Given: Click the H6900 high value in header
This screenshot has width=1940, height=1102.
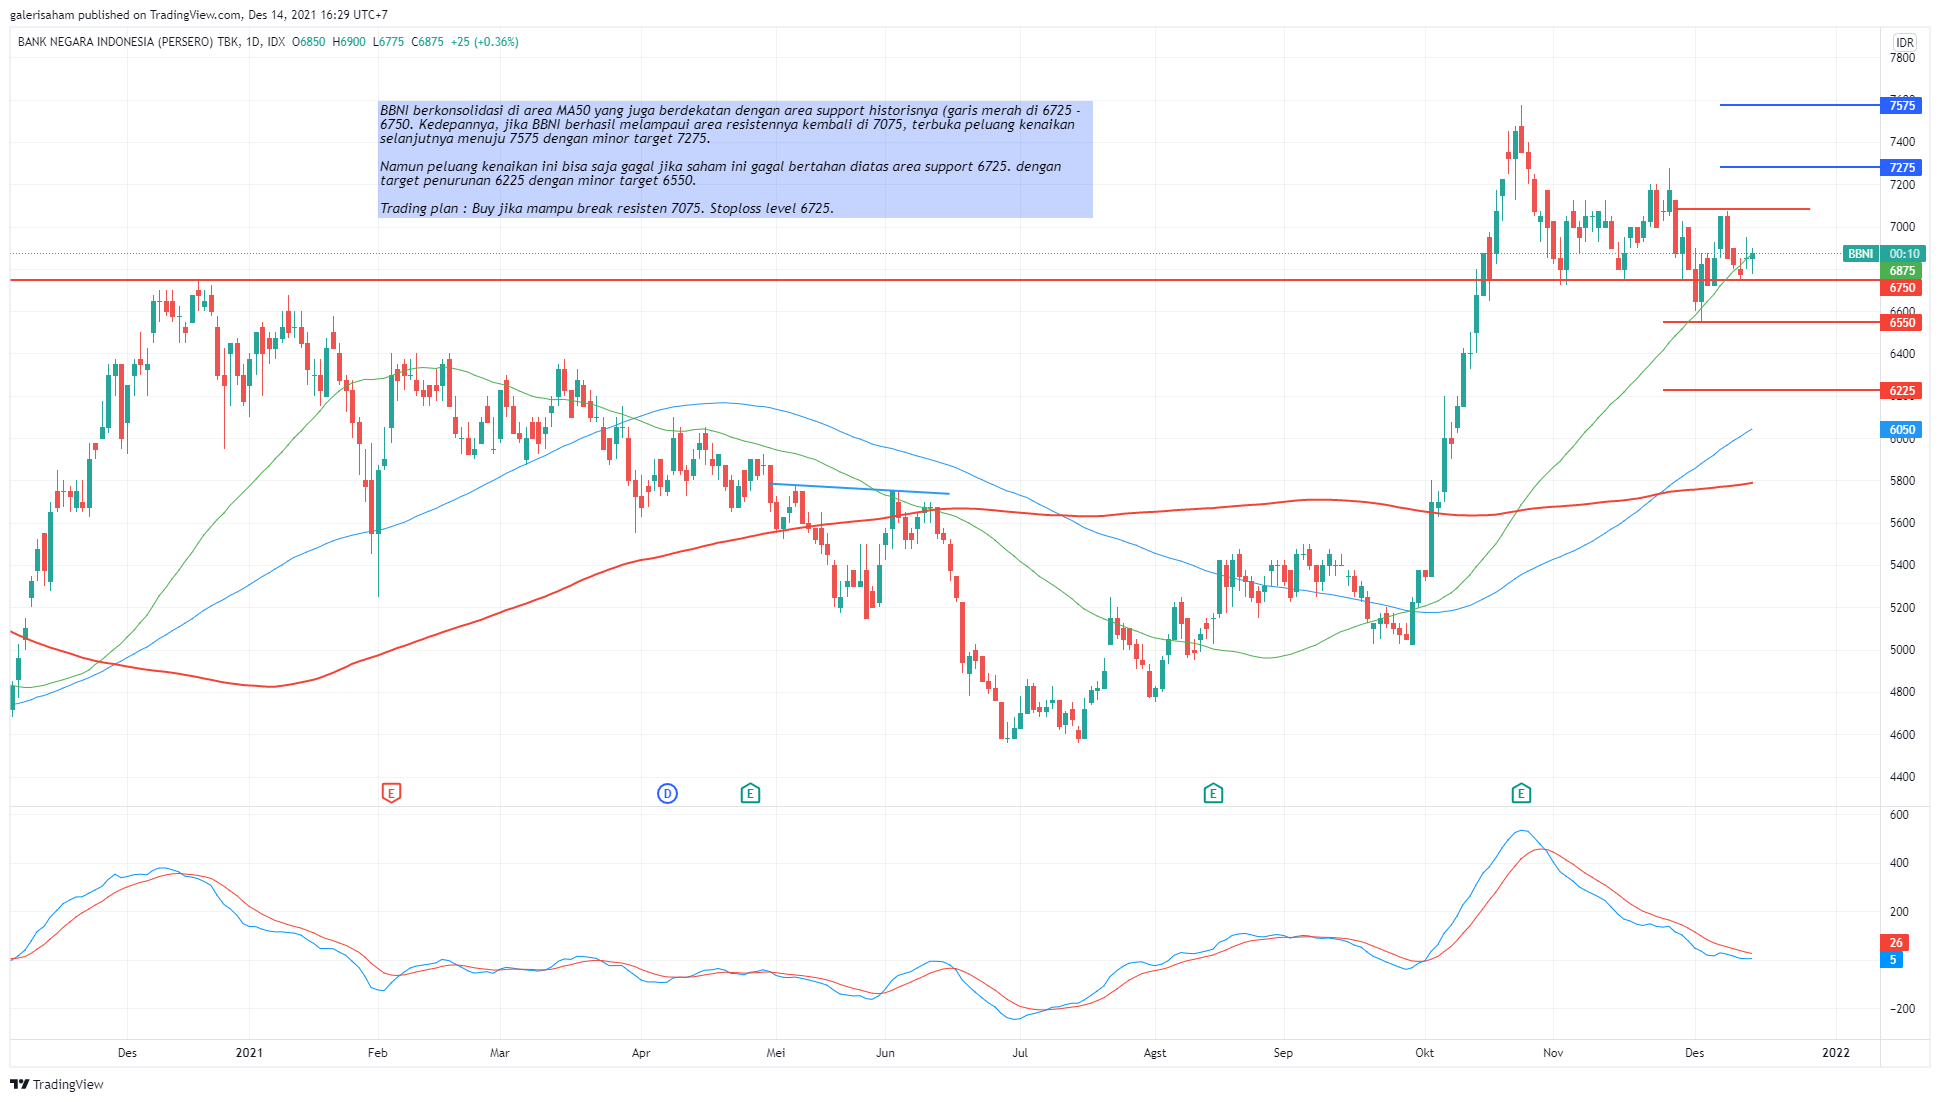Looking at the screenshot, I should 349,42.
